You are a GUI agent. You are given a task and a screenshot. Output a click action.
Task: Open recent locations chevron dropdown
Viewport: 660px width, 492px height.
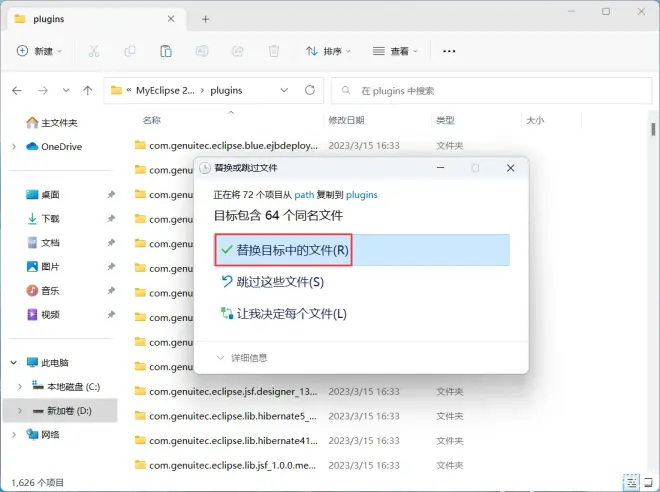coord(66,90)
